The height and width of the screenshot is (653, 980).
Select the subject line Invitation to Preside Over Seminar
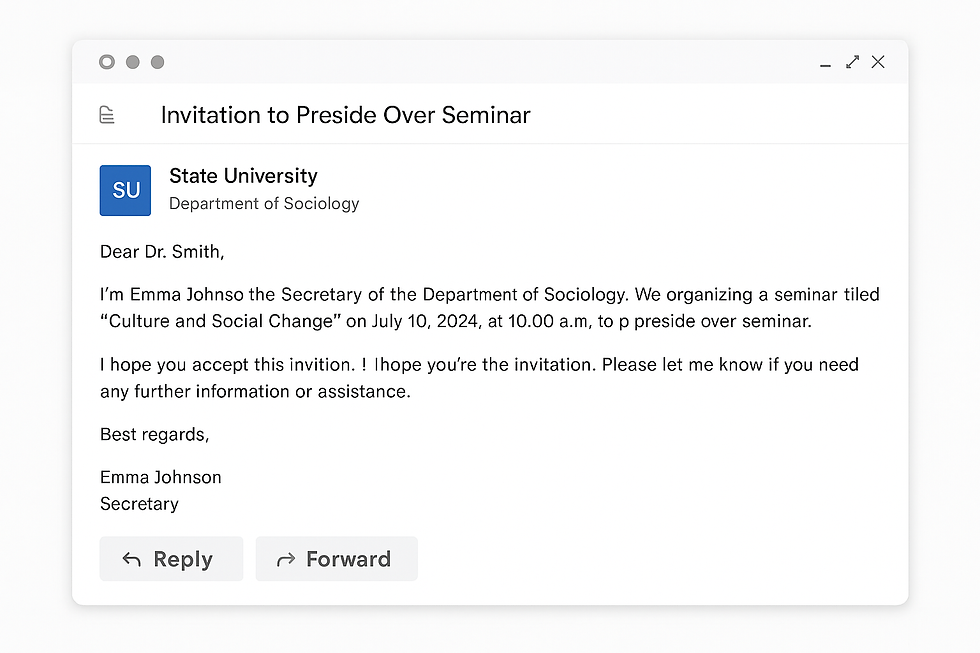(x=345, y=114)
